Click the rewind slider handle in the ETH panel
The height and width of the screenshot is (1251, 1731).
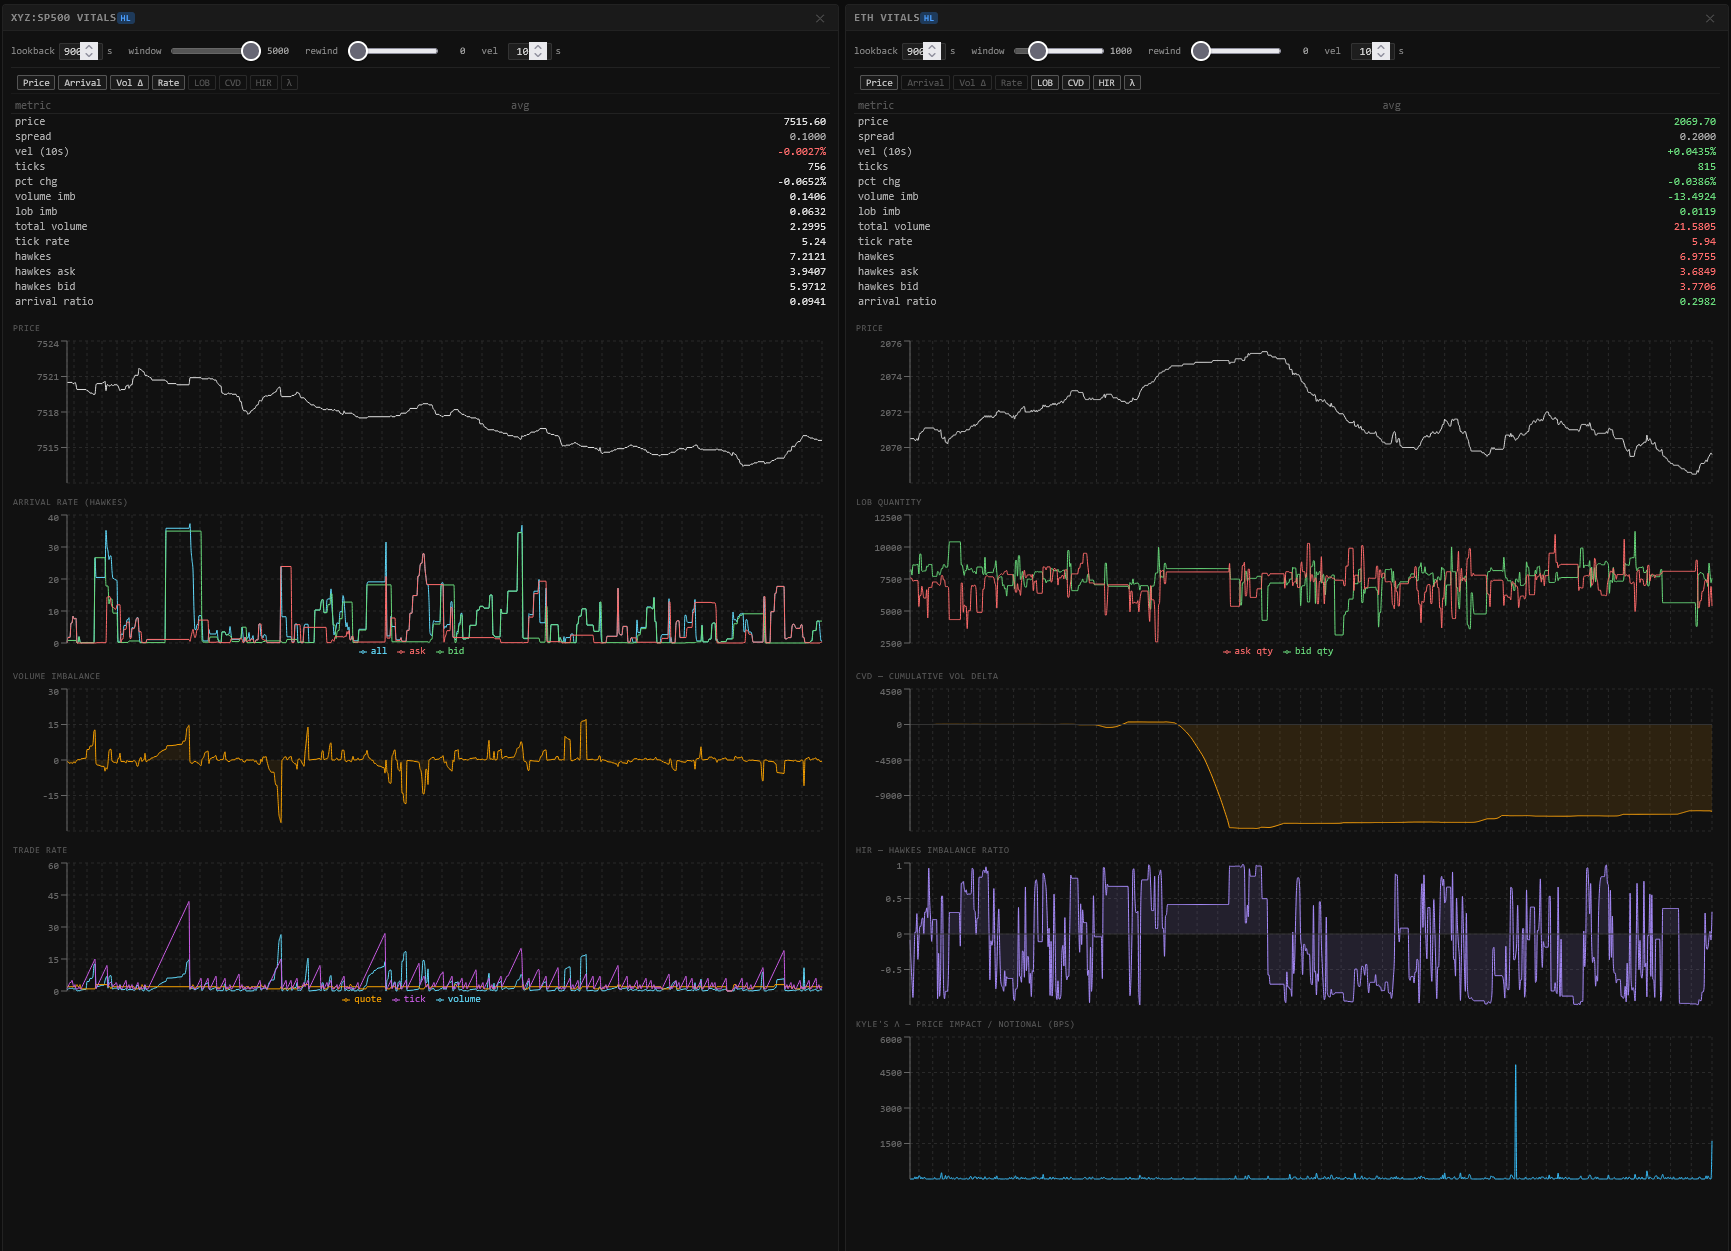click(1201, 51)
